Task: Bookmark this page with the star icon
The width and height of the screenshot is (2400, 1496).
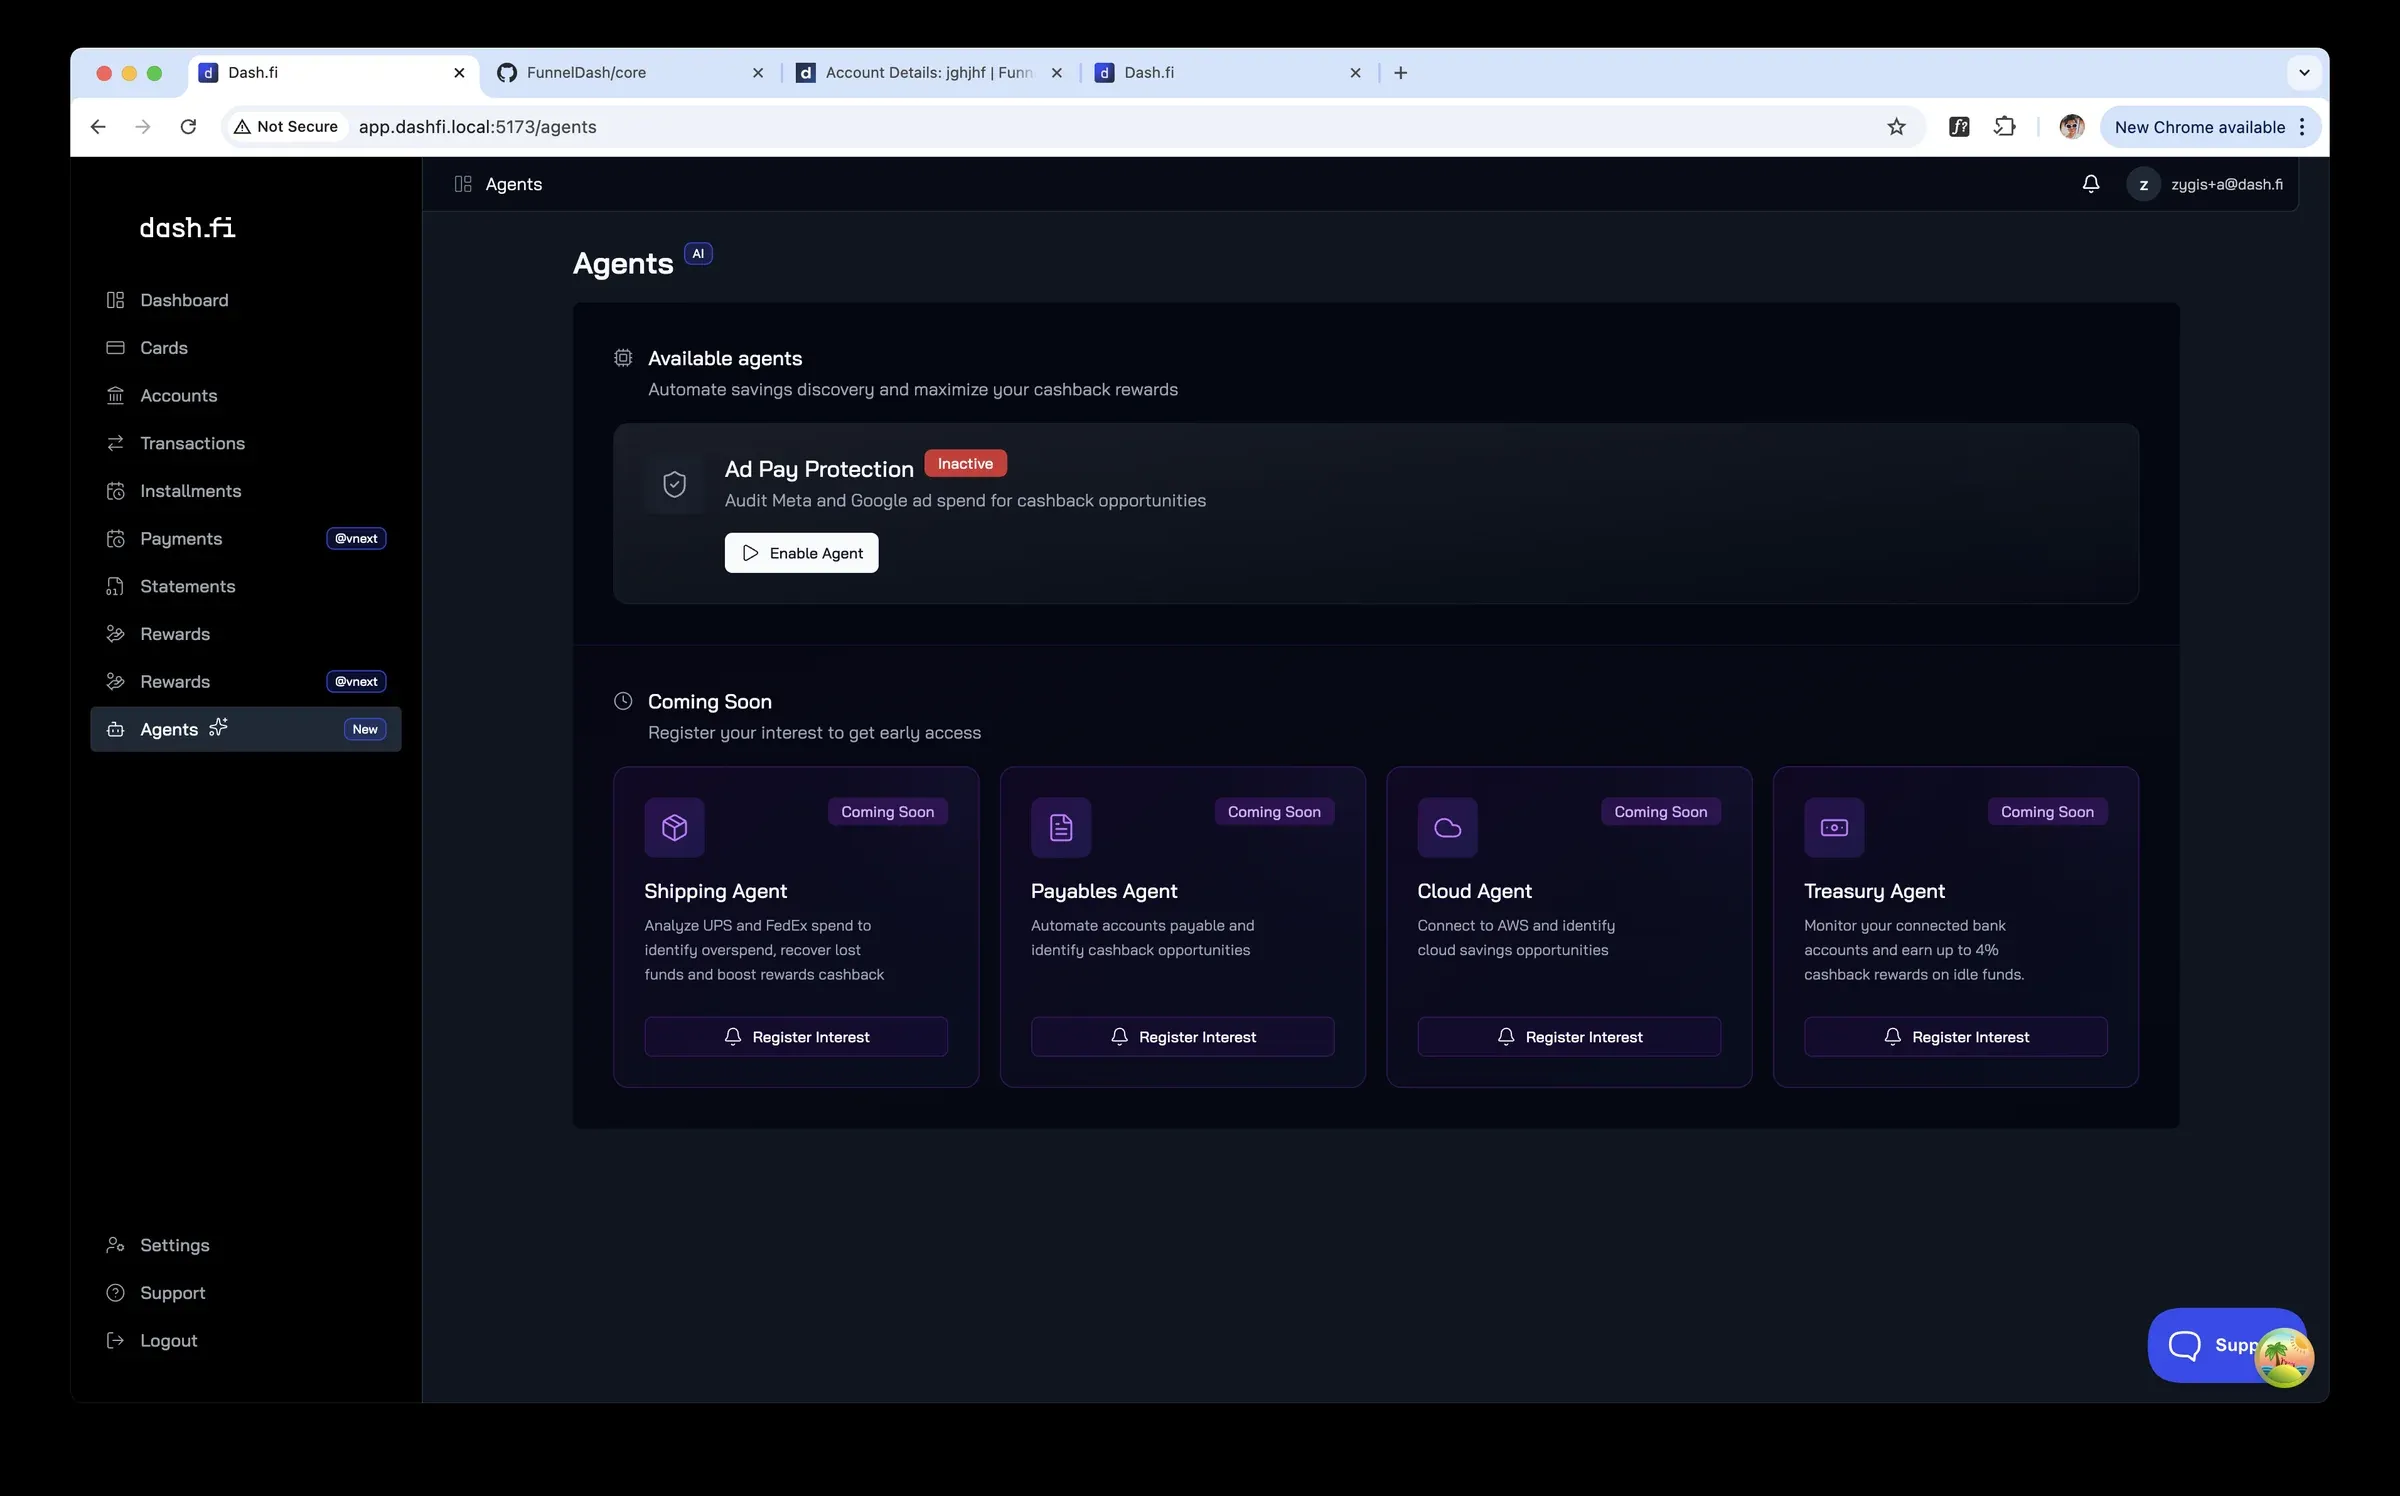Action: coord(1896,127)
